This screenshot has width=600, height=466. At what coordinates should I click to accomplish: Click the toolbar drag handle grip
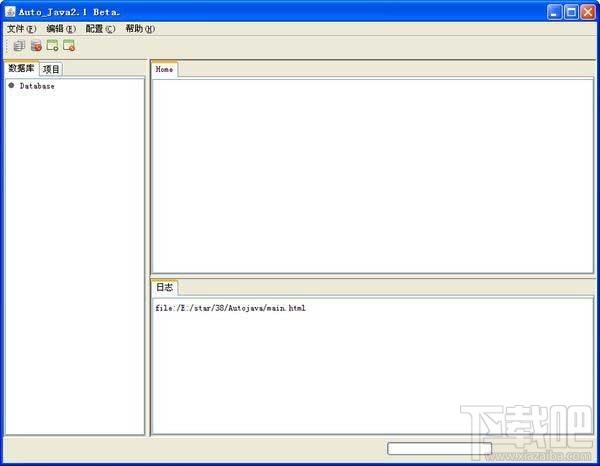click(x=7, y=46)
